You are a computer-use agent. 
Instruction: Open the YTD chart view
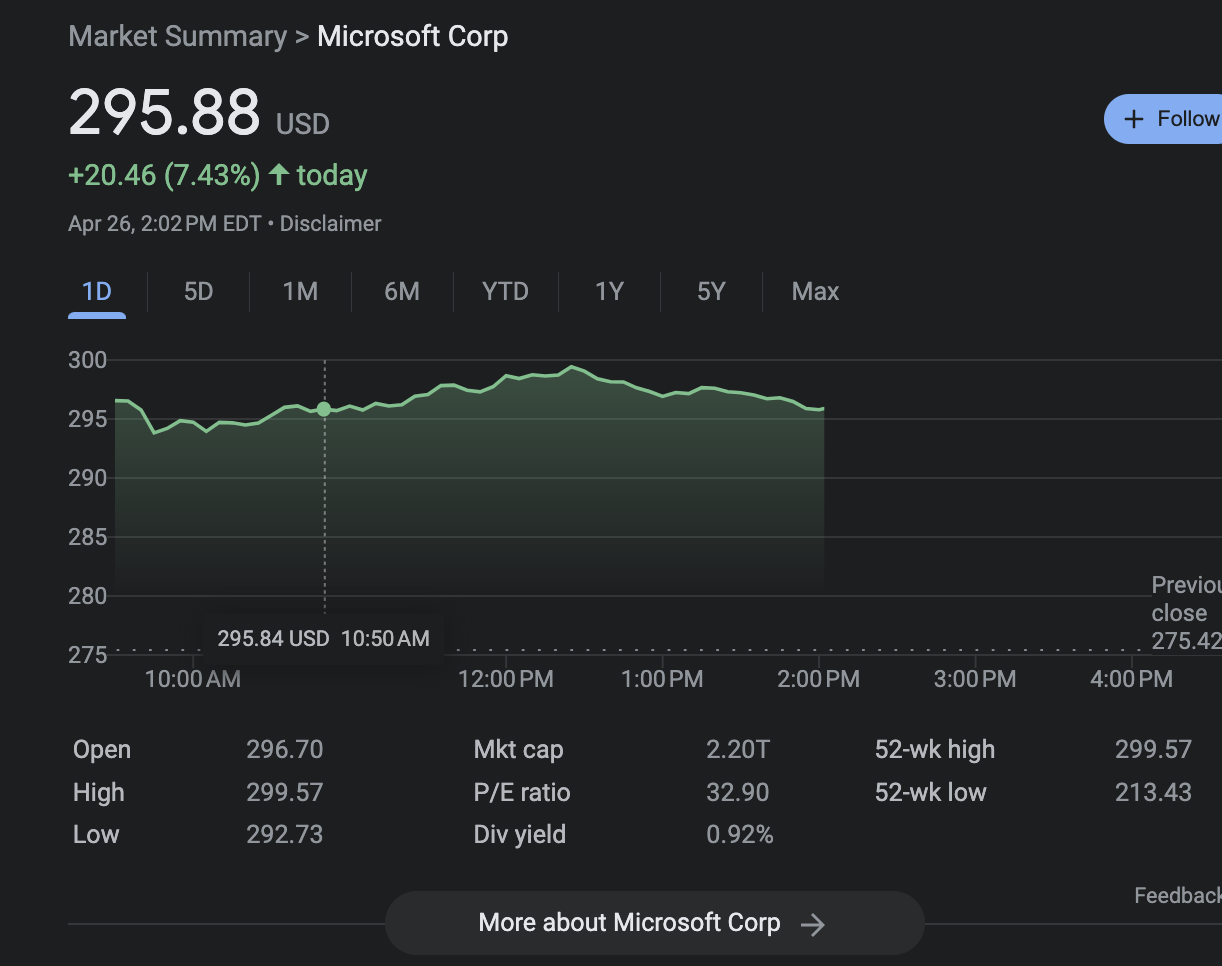[505, 291]
